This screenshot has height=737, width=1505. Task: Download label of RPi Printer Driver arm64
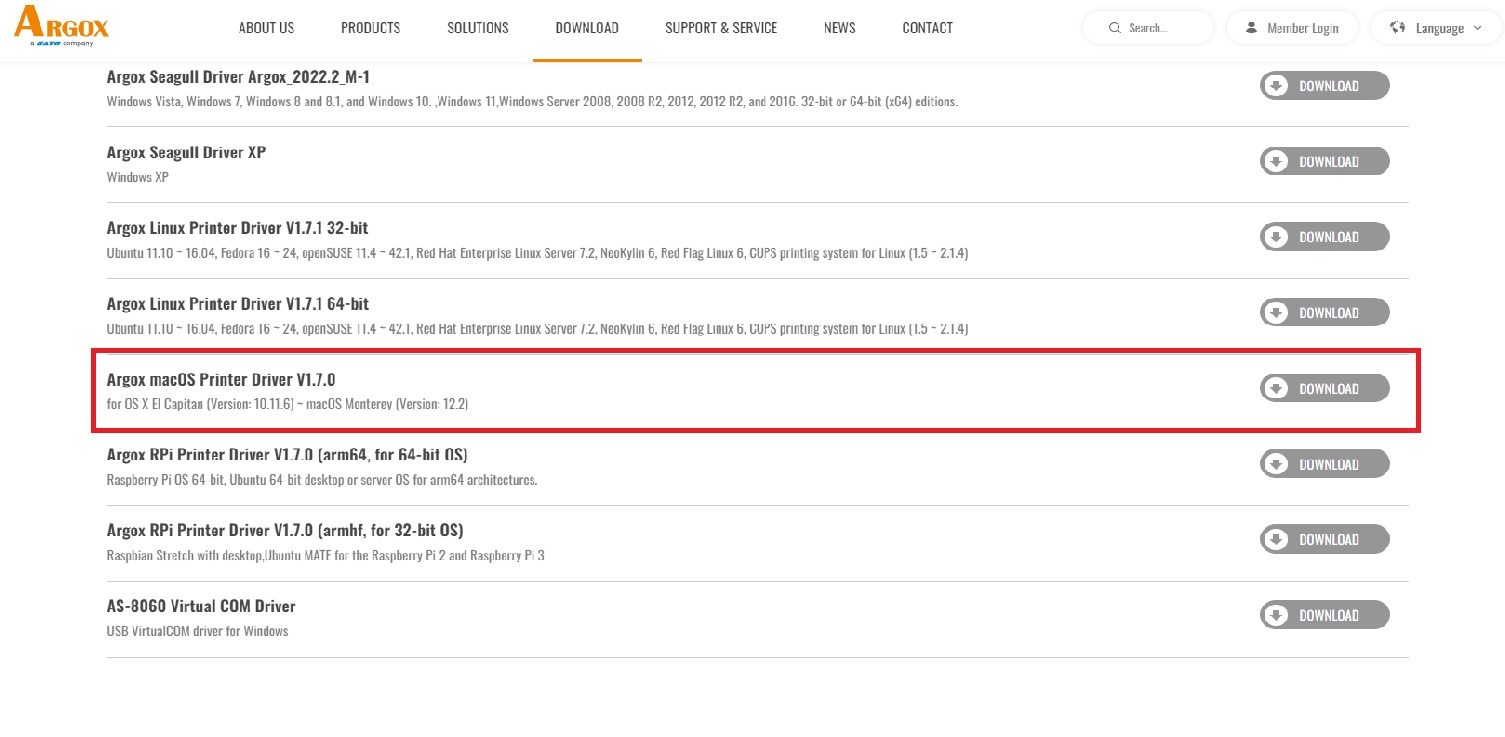(x=1329, y=464)
